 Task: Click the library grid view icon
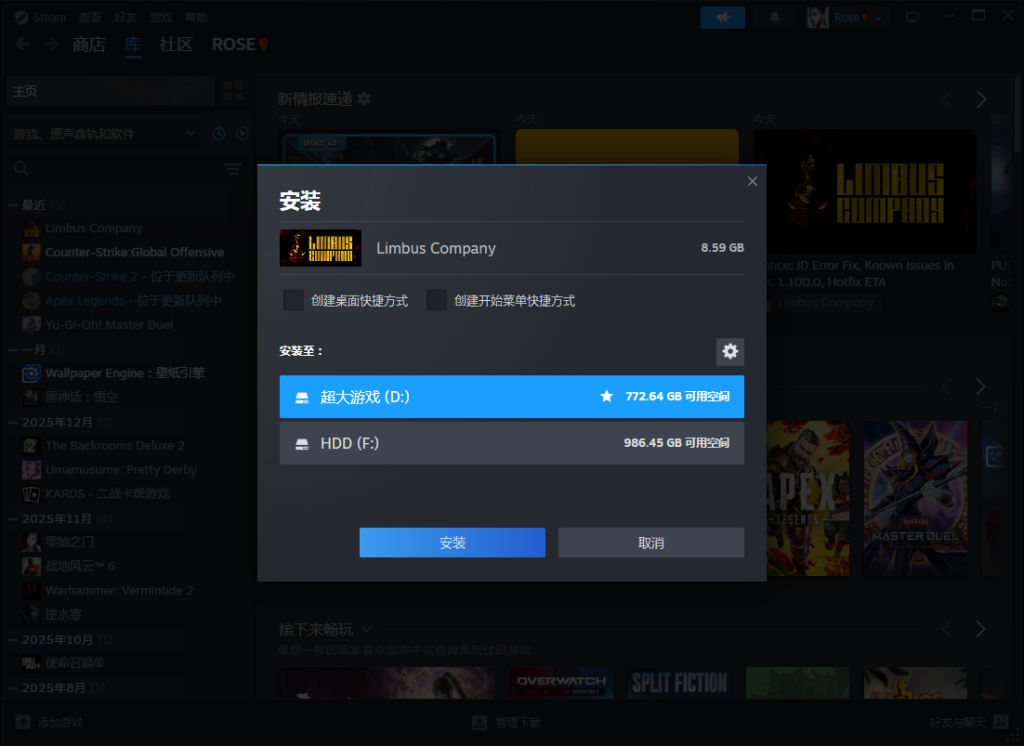(x=234, y=91)
